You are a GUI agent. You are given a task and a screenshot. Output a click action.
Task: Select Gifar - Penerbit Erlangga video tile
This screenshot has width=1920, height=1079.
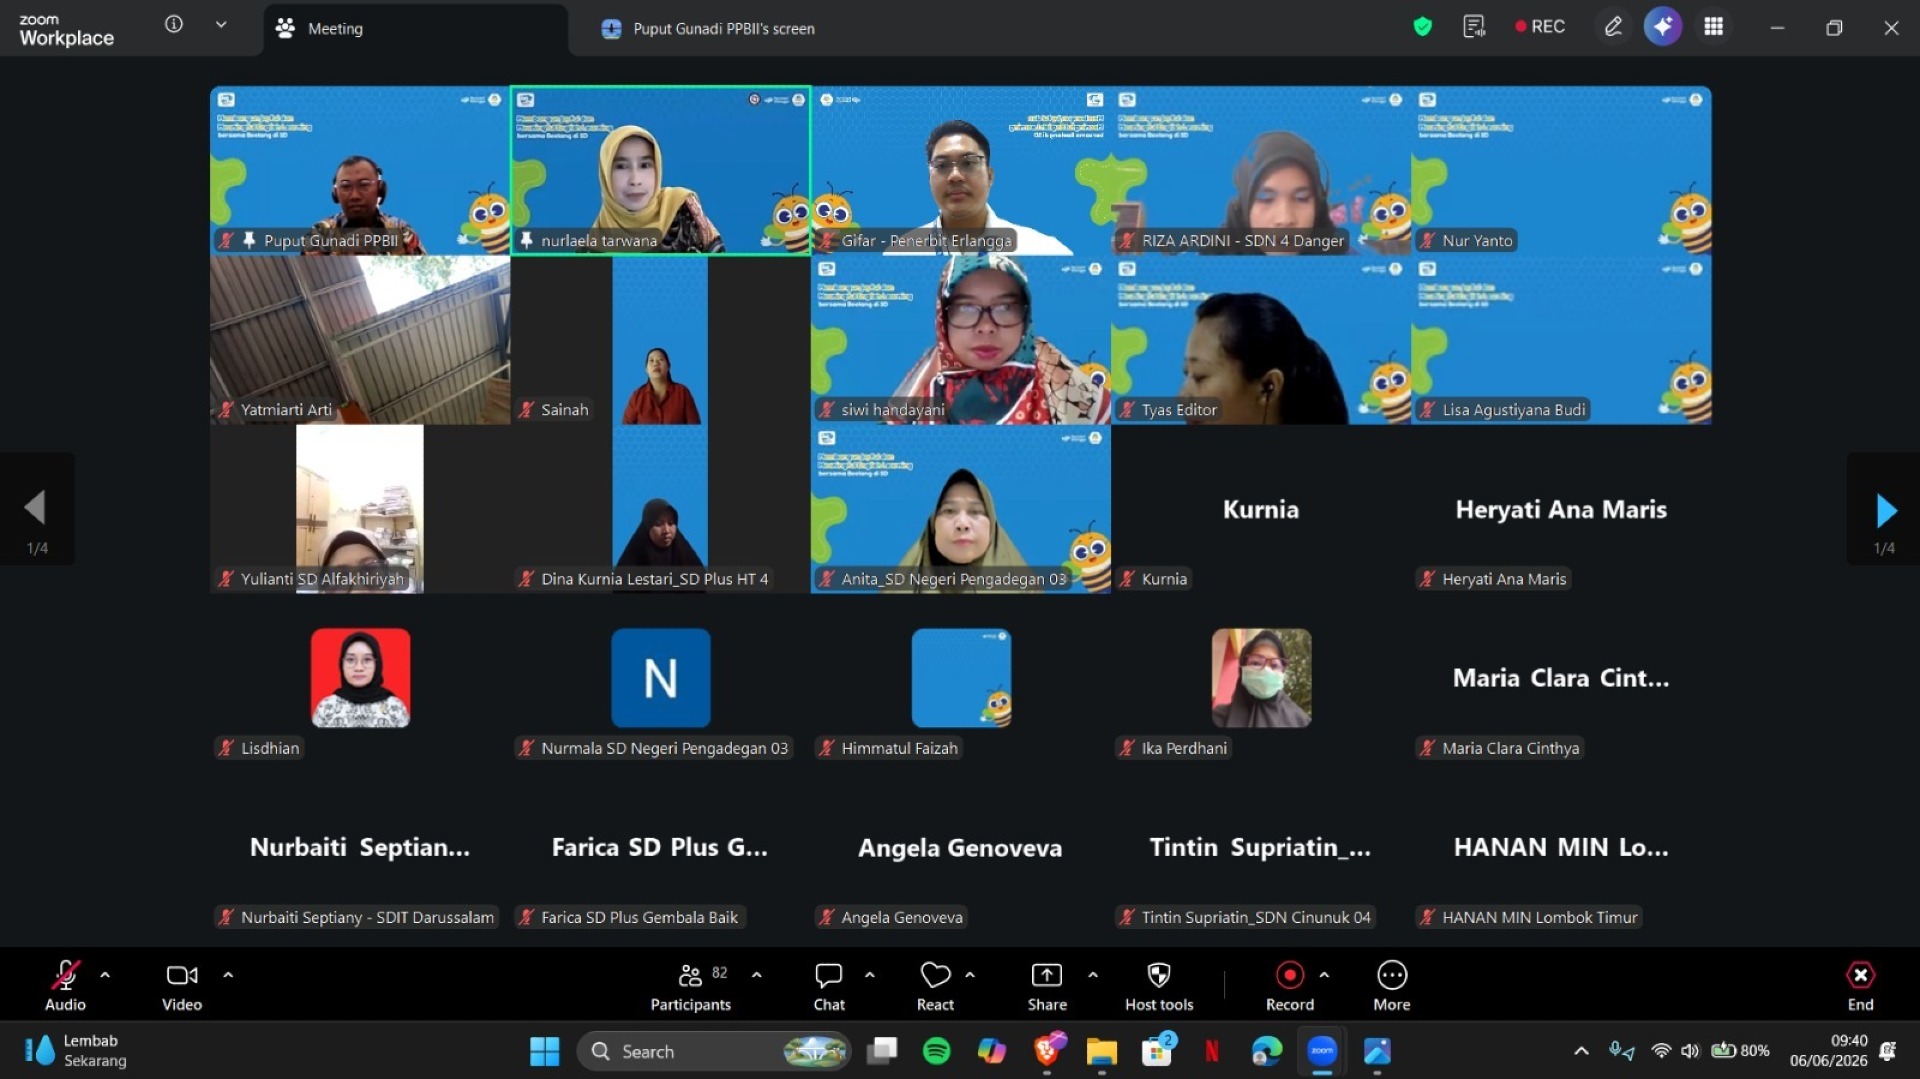(960, 170)
